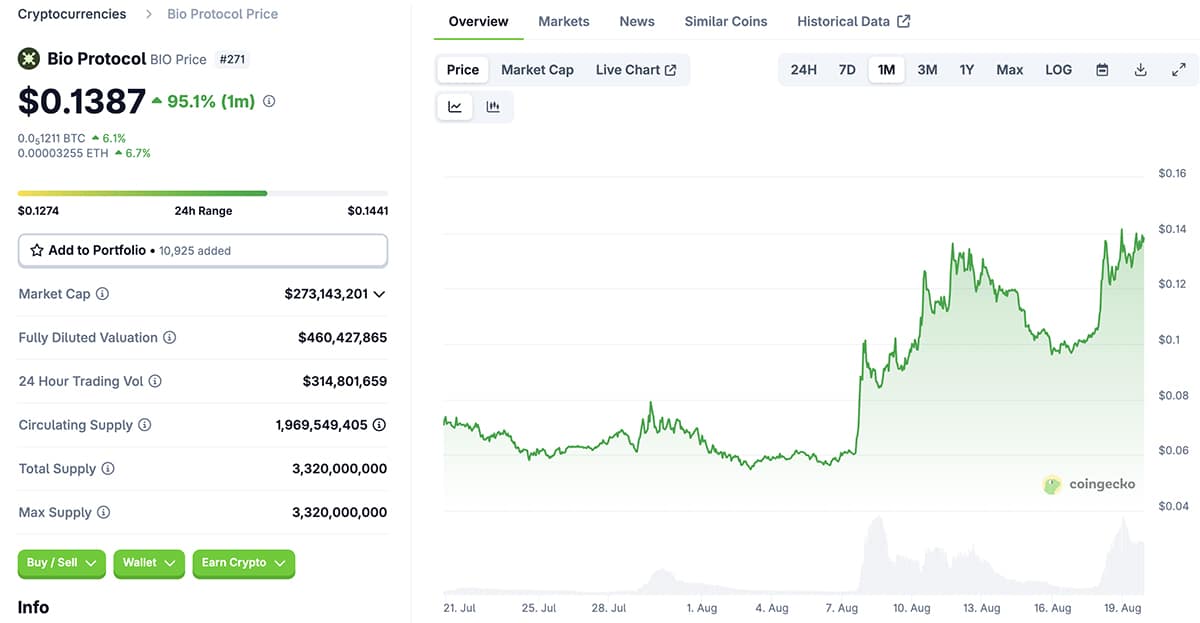Image resolution: width=1200 pixels, height=623 pixels.
Task: Select the Price chart toggle
Action: coord(463,70)
